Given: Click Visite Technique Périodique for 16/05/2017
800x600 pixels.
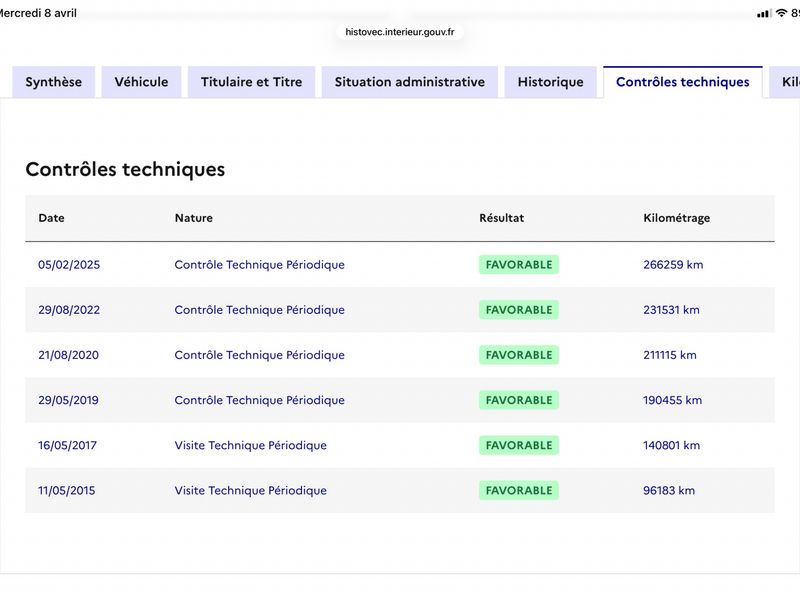Looking at the screenshot, I should pos(250,445).
